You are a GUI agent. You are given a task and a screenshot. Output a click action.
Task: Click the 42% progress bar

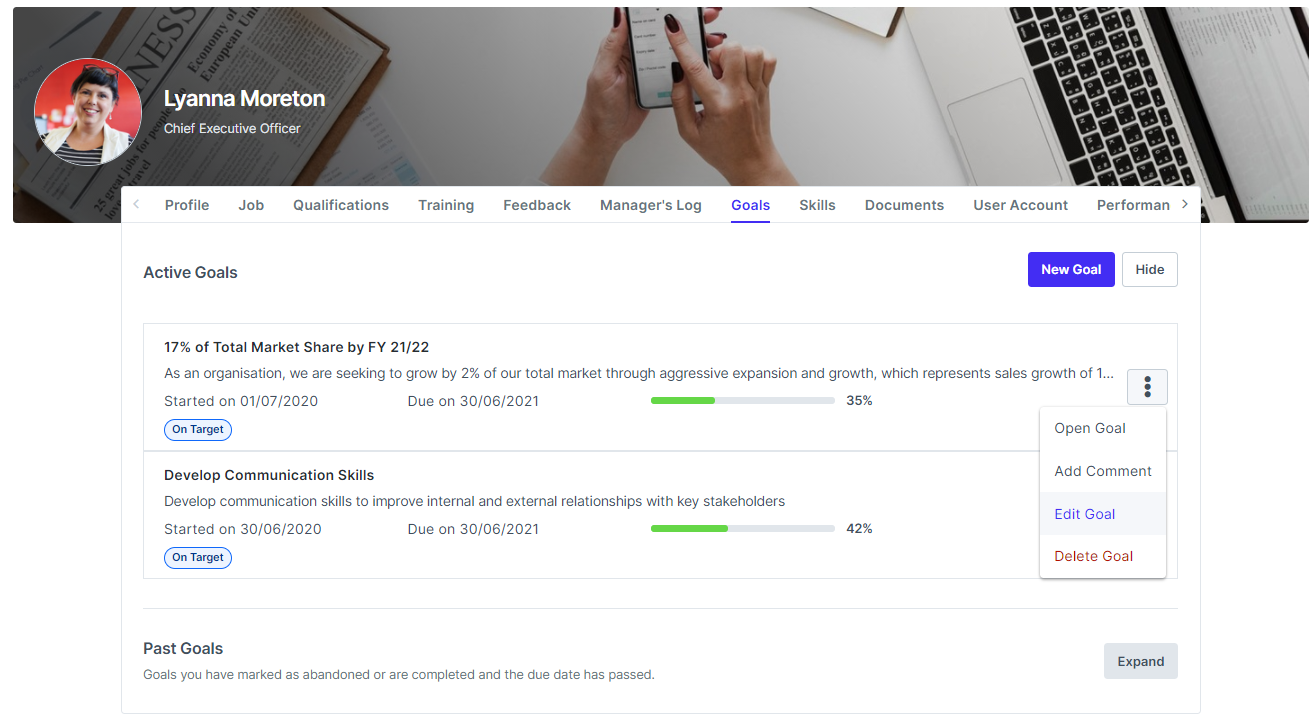[742, 528]
